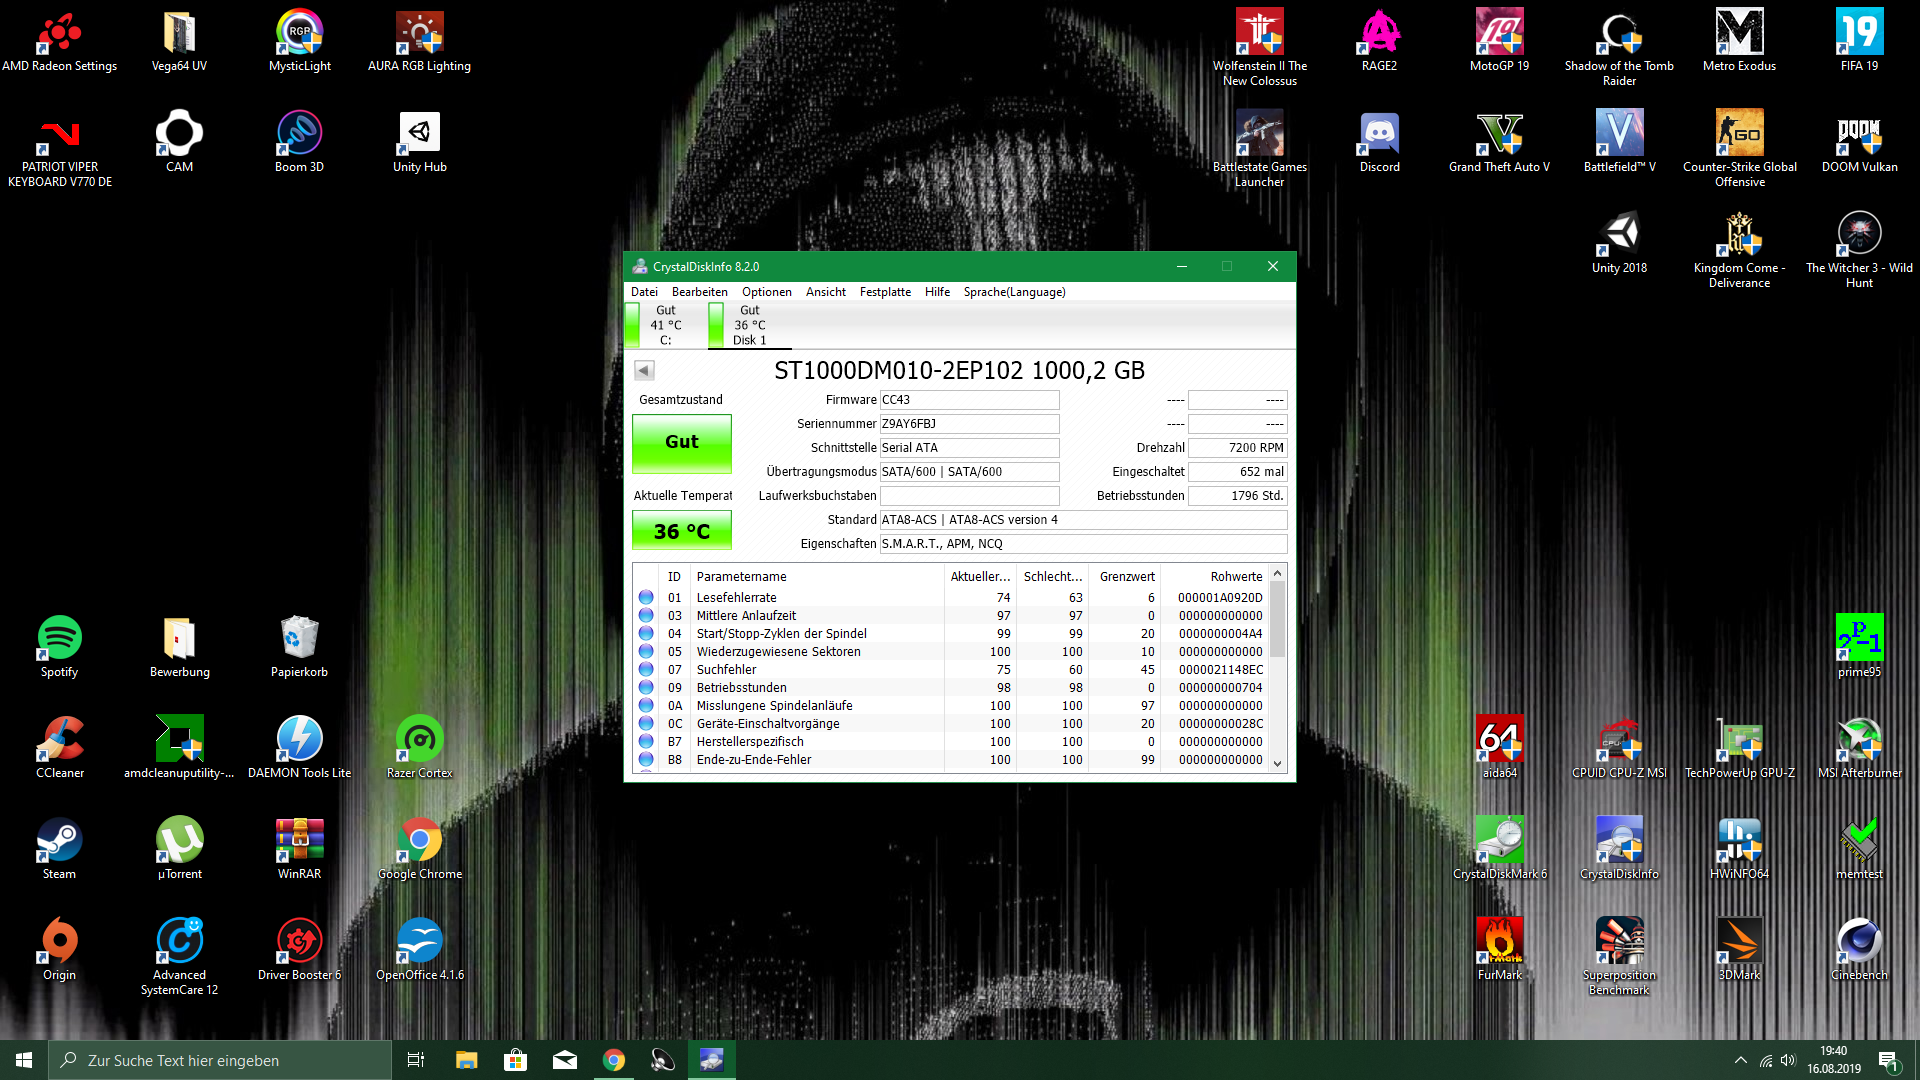The height and width of the screenshot is (1080, 1920).
Task: Select the Disk 1 drive tab
Action: [748, 326]
